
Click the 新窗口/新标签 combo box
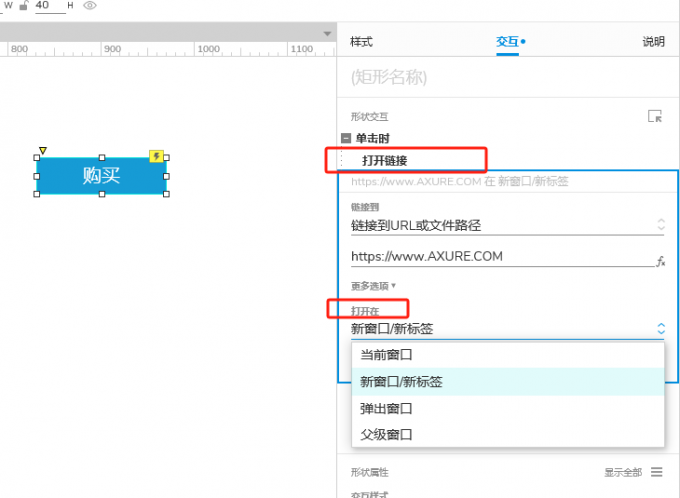[x=507, y=329]
